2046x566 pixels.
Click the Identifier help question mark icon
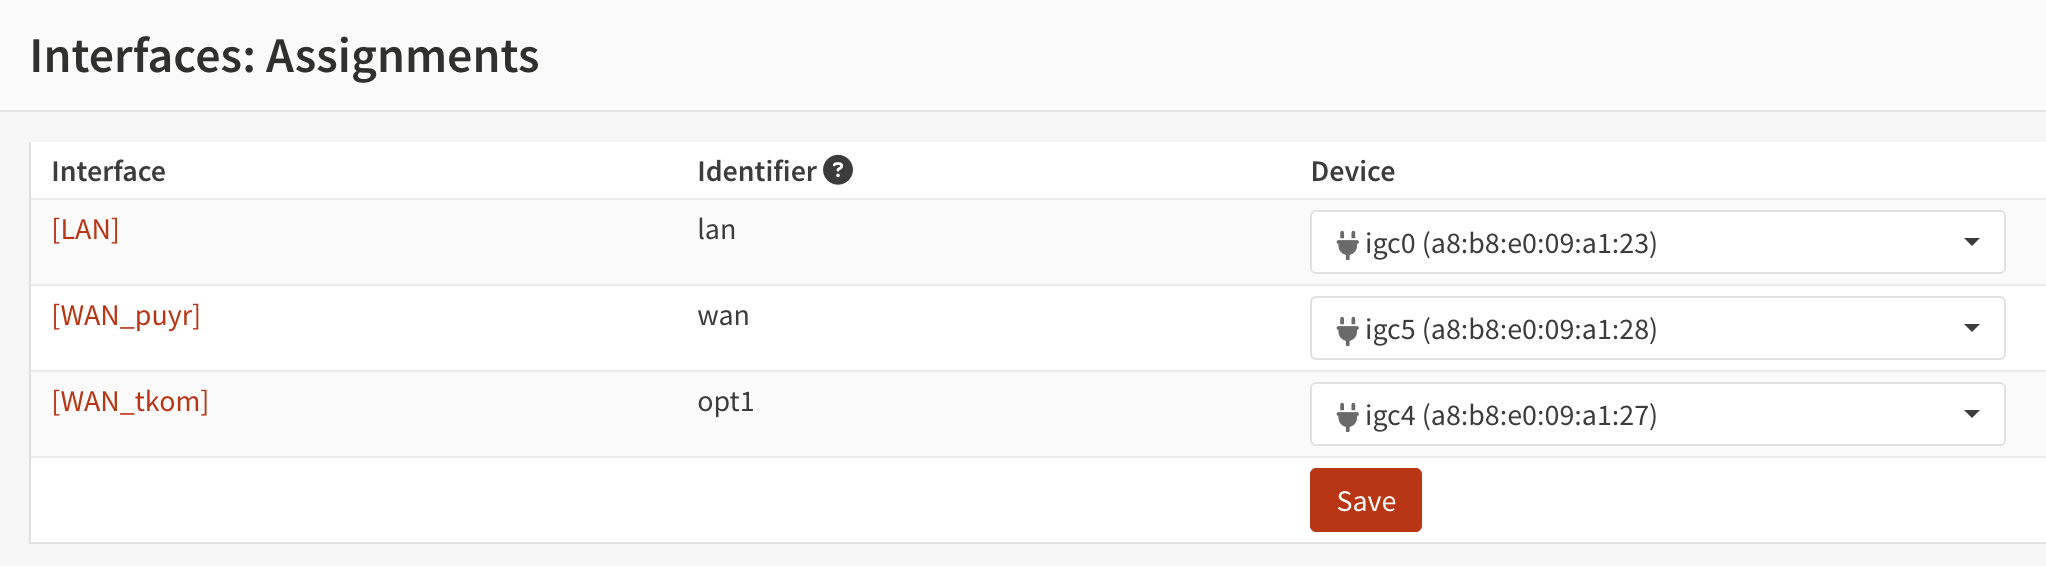click(x=838, y=171)
